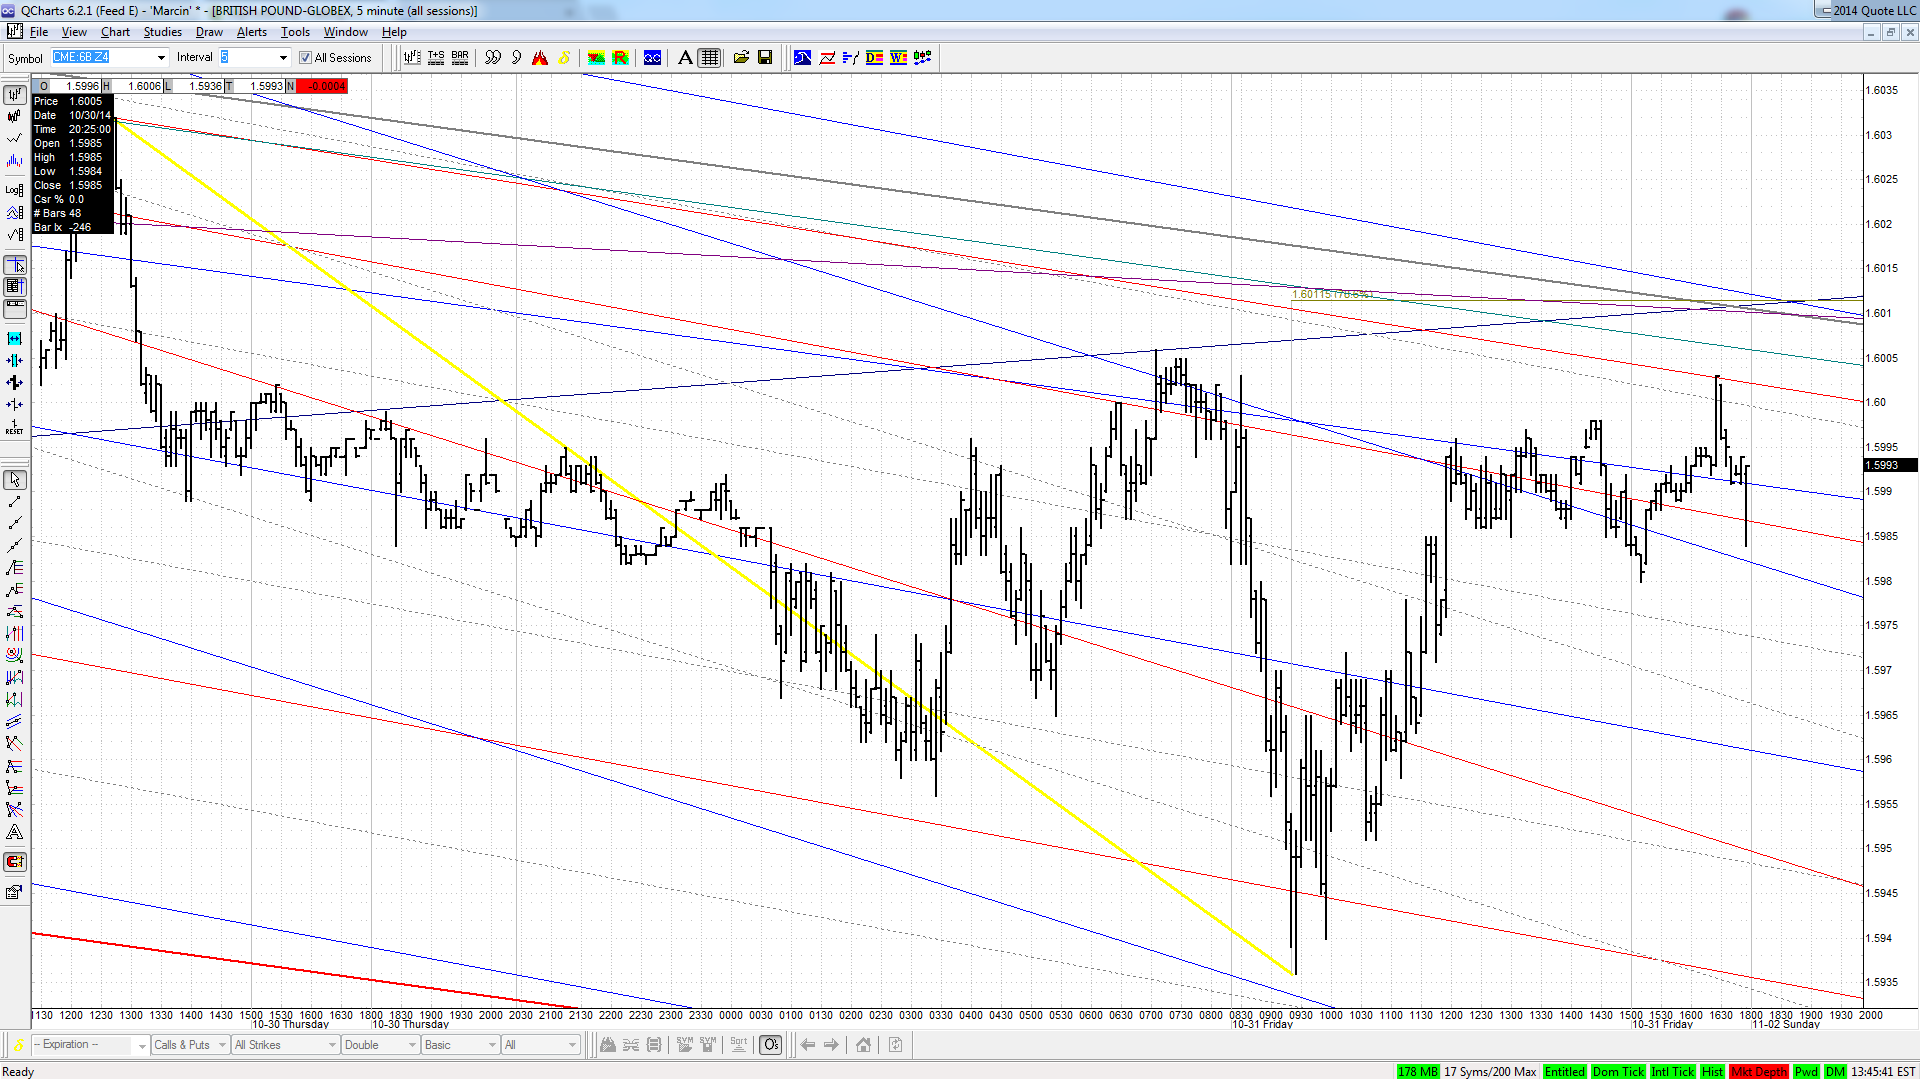Open the Basic dropdown in bottom bar
Viewport: 1920px width, 1080px height.
point(460,1045)
